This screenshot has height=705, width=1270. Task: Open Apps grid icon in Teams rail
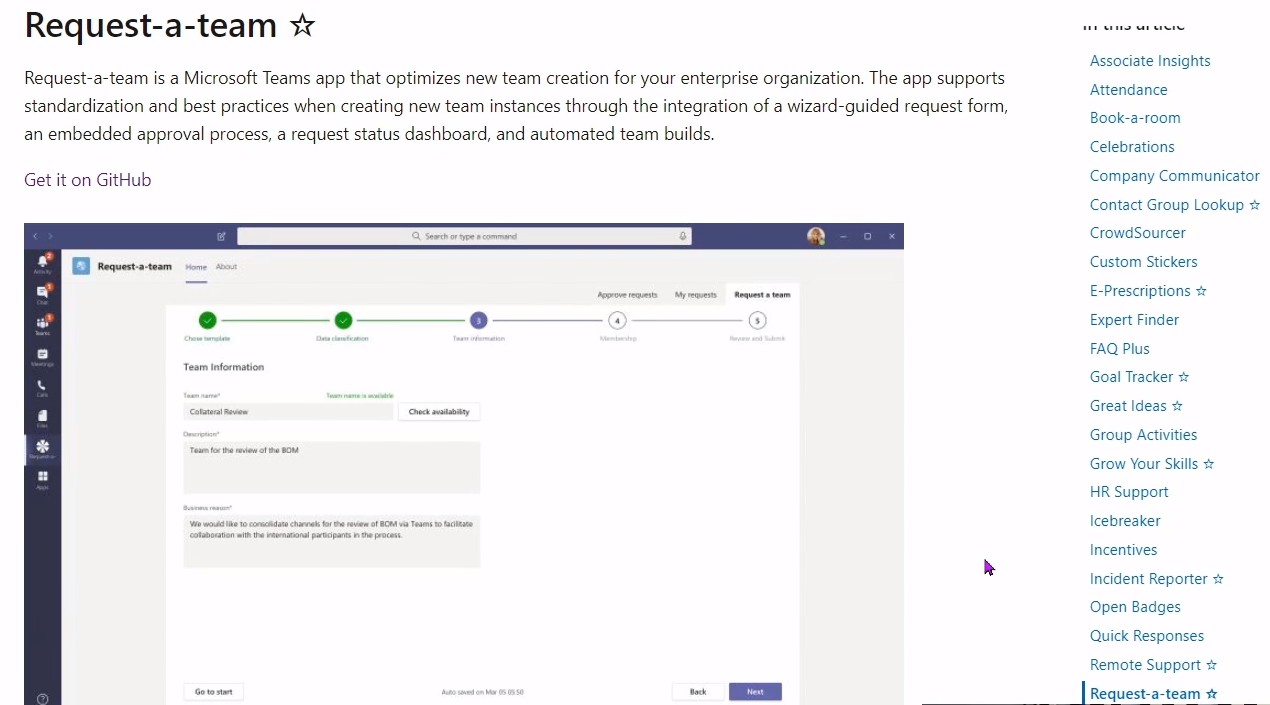click(x=42, y=479)
